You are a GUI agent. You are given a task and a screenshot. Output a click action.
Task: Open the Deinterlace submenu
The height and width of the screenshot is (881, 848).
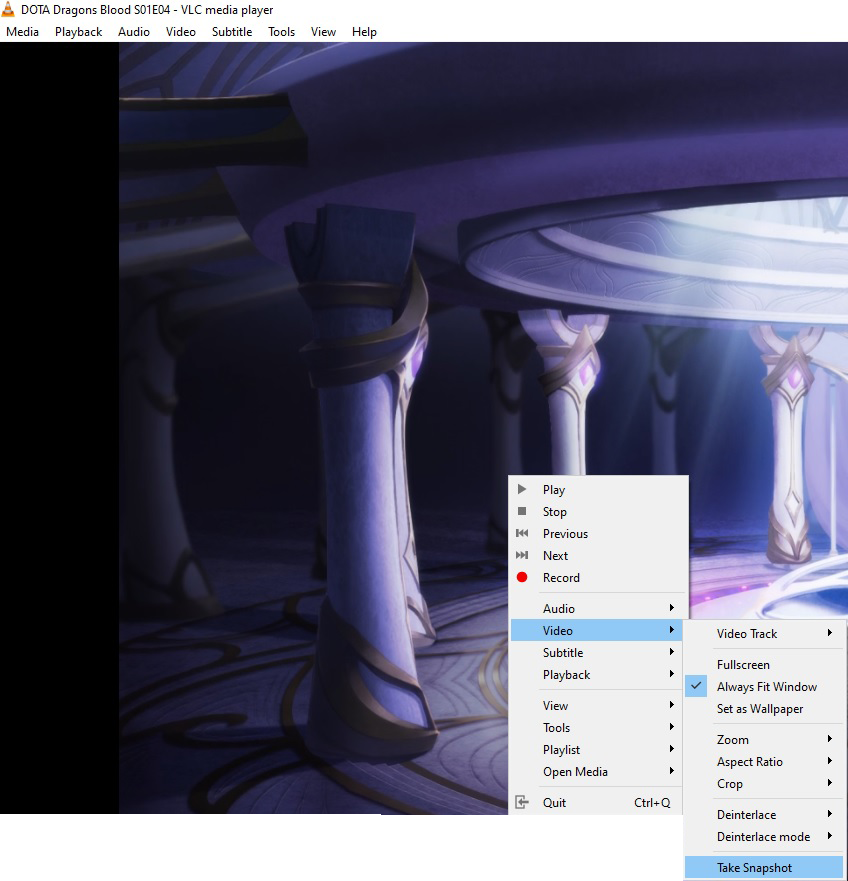(x=764, y=814)
